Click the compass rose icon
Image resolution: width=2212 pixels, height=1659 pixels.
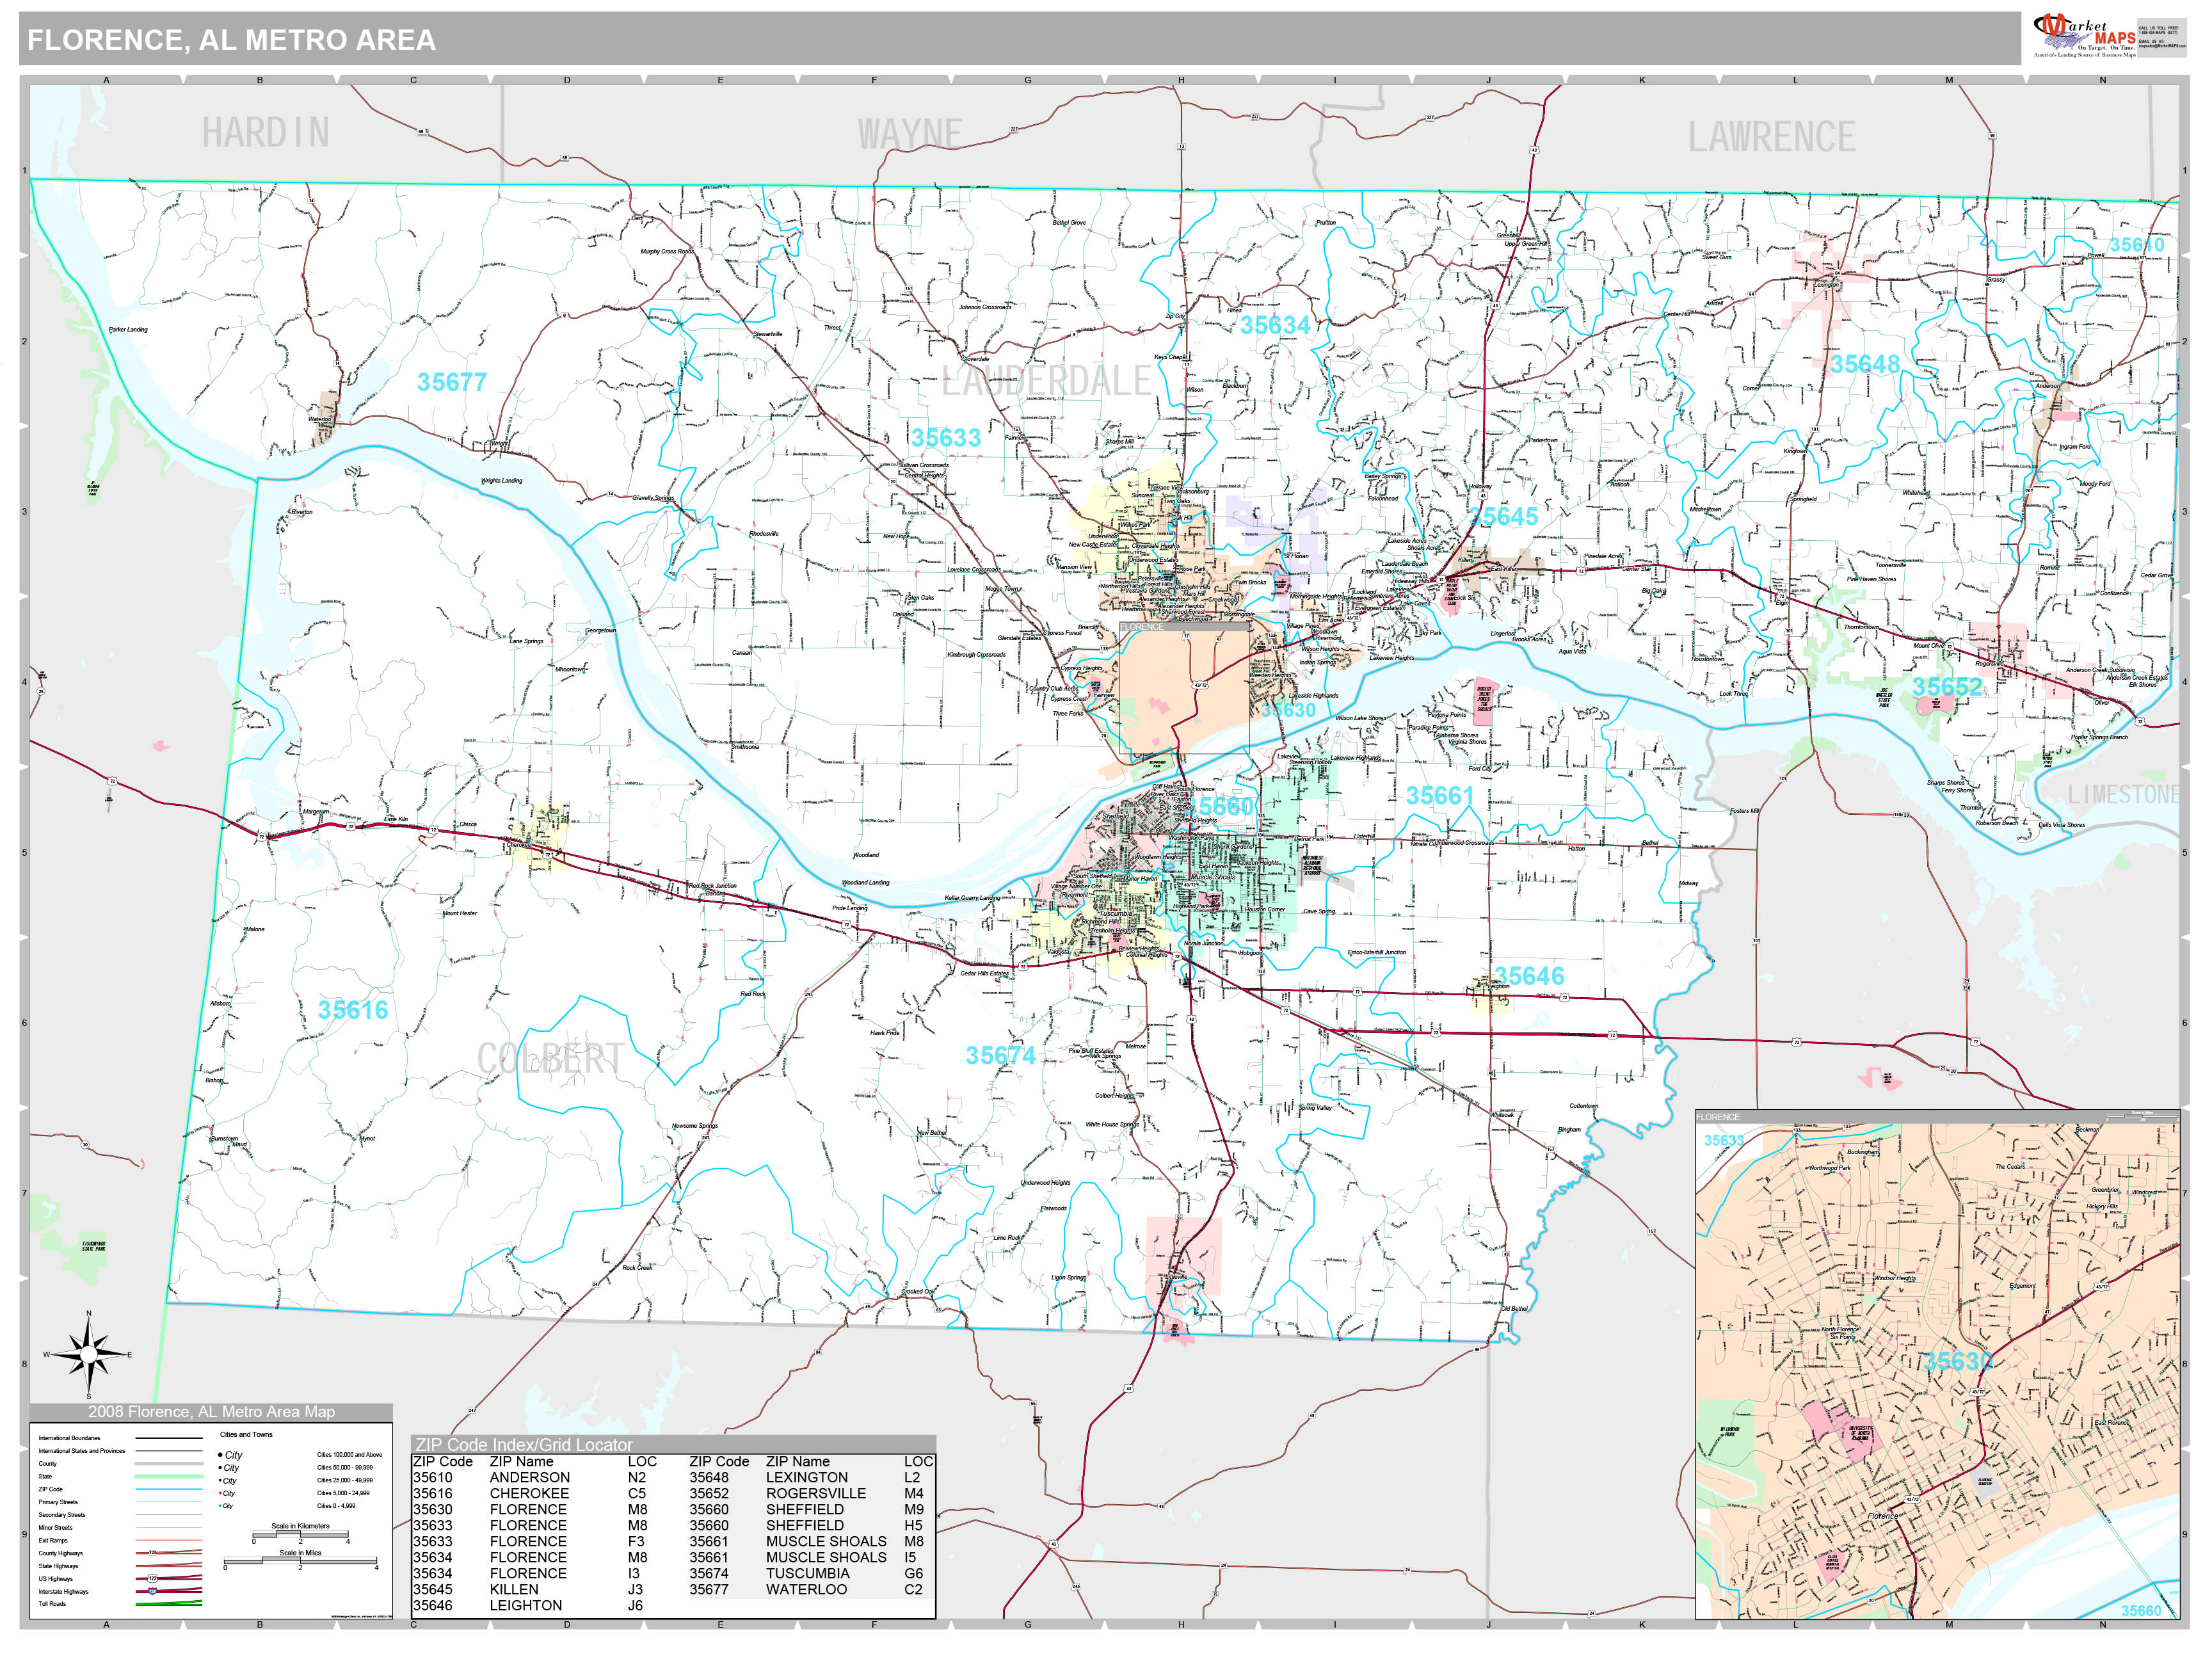tap(88, 1355)
